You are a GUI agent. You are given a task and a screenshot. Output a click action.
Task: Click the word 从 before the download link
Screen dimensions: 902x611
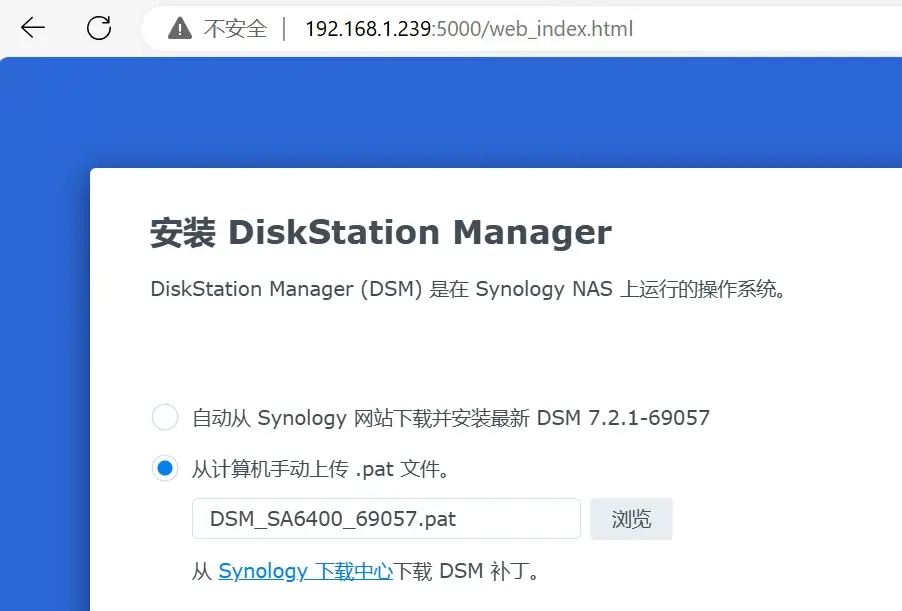point(202,571)
